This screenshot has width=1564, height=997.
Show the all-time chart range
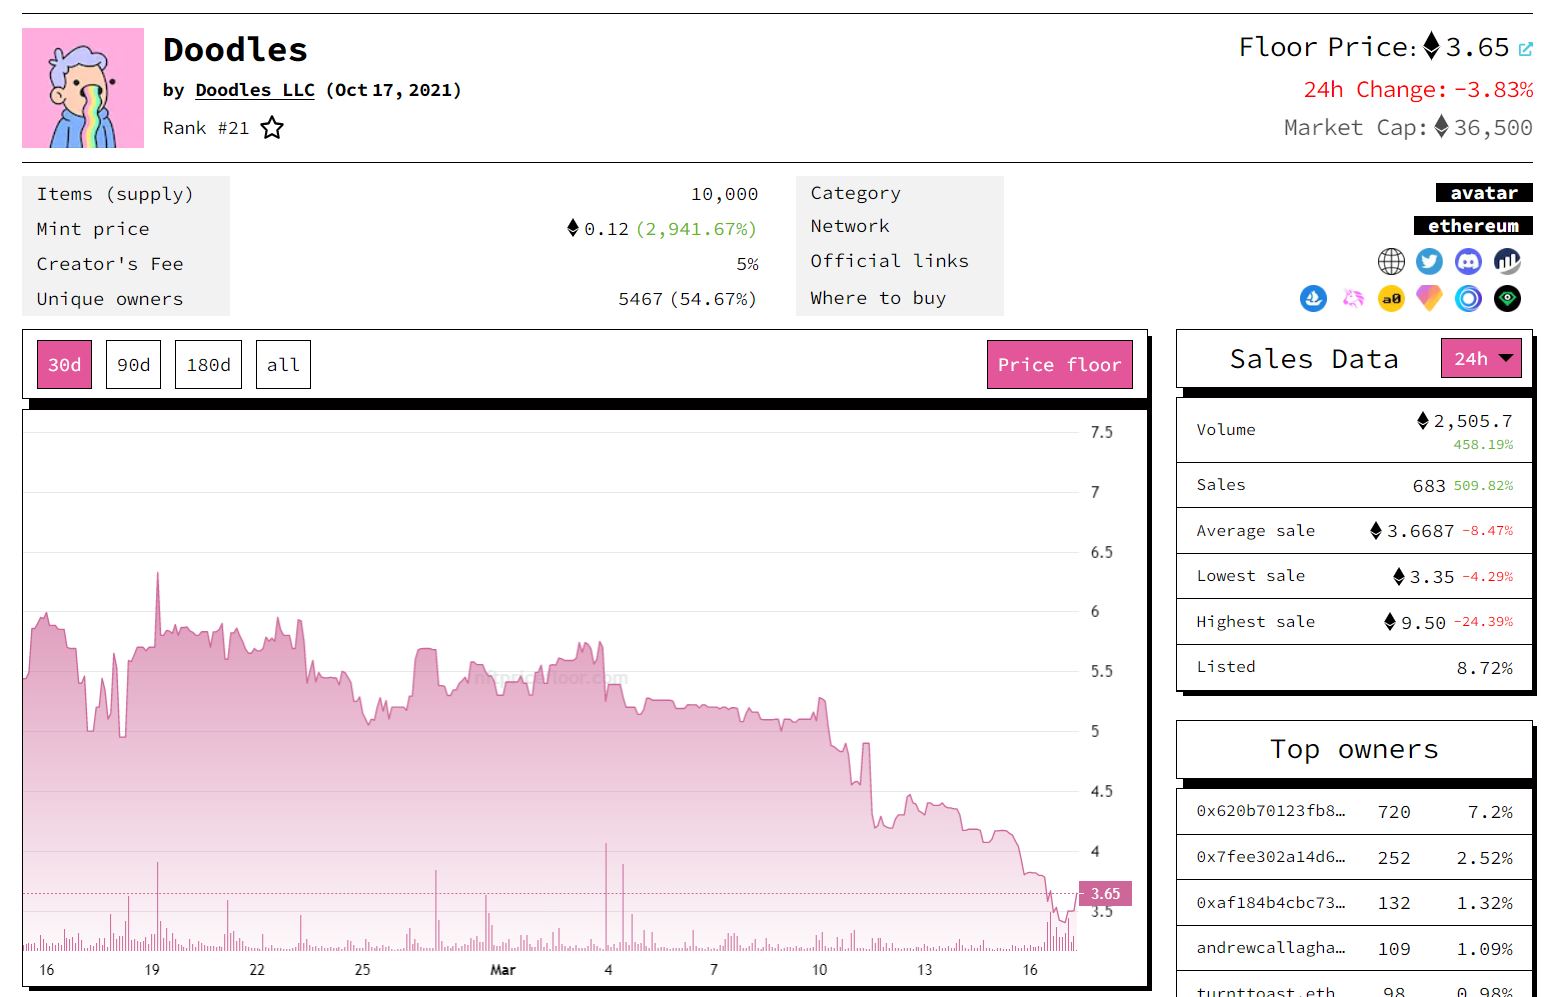(283, 365)
